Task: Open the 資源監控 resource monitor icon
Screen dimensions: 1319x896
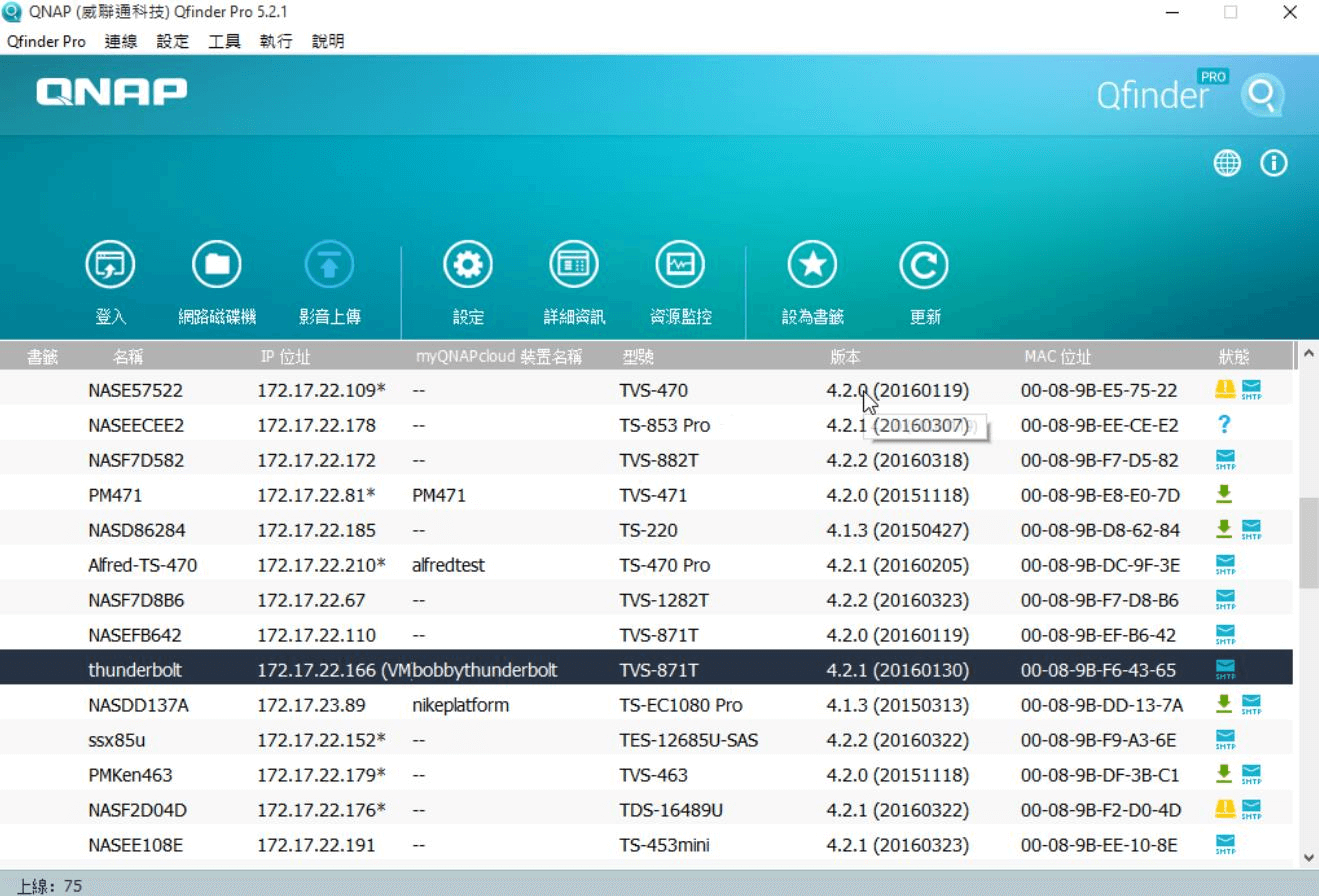Action: [680, 266]
